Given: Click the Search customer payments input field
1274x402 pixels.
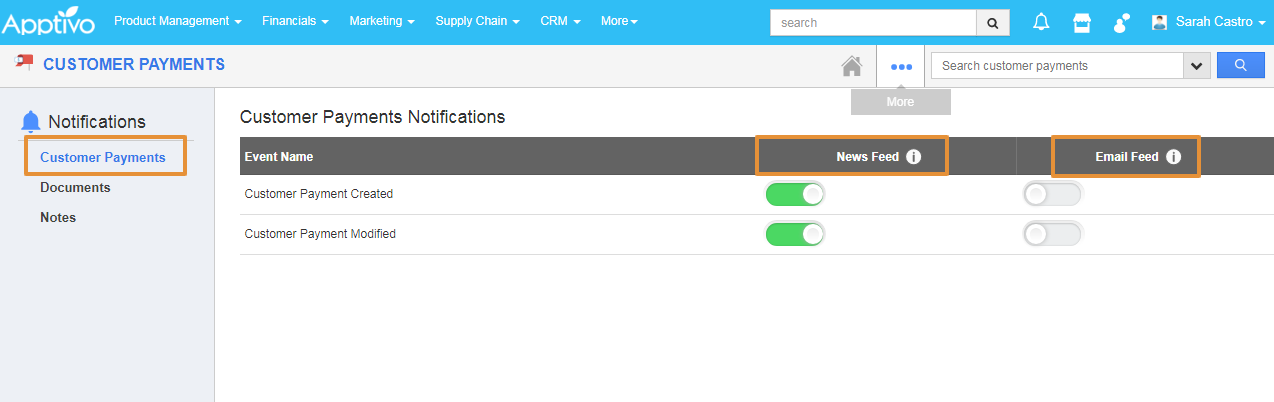Looking at the screenshot, I should pyautogui.click(x=1056, y=66).
